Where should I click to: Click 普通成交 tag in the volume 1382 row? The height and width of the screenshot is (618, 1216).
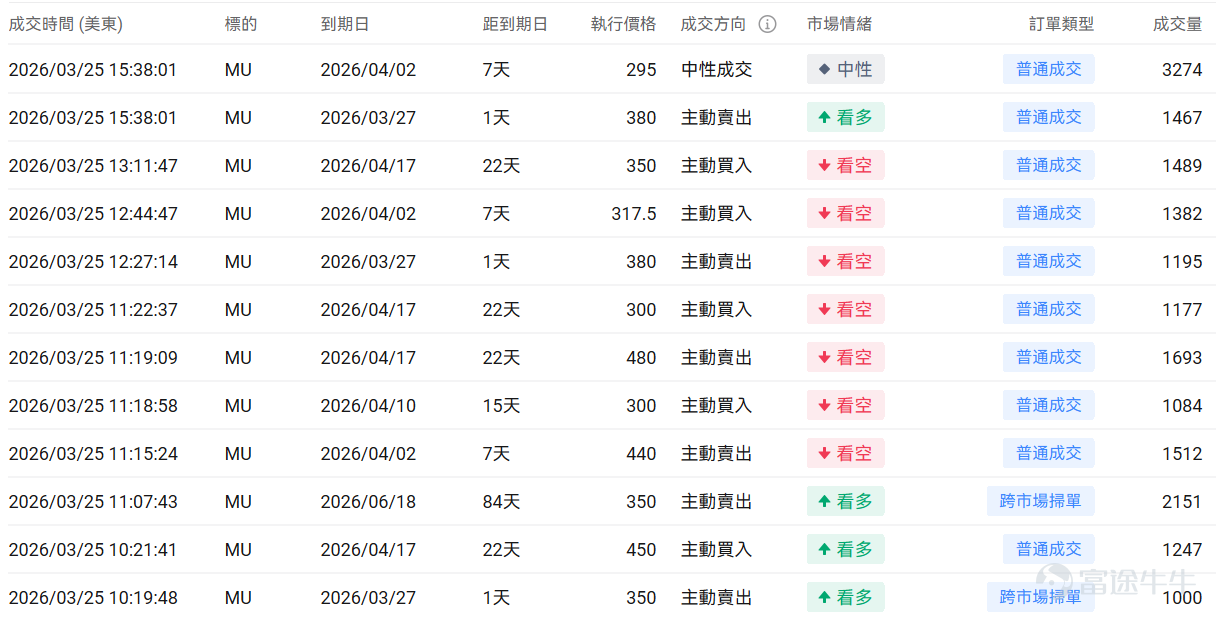coord(1049,213)
